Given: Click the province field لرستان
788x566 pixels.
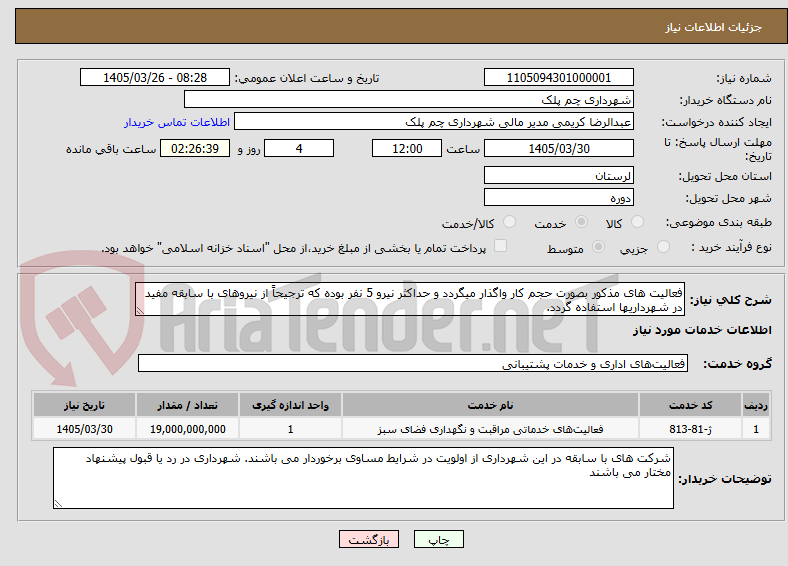Looking at the screenshot, I should click(x=558, y=175).
